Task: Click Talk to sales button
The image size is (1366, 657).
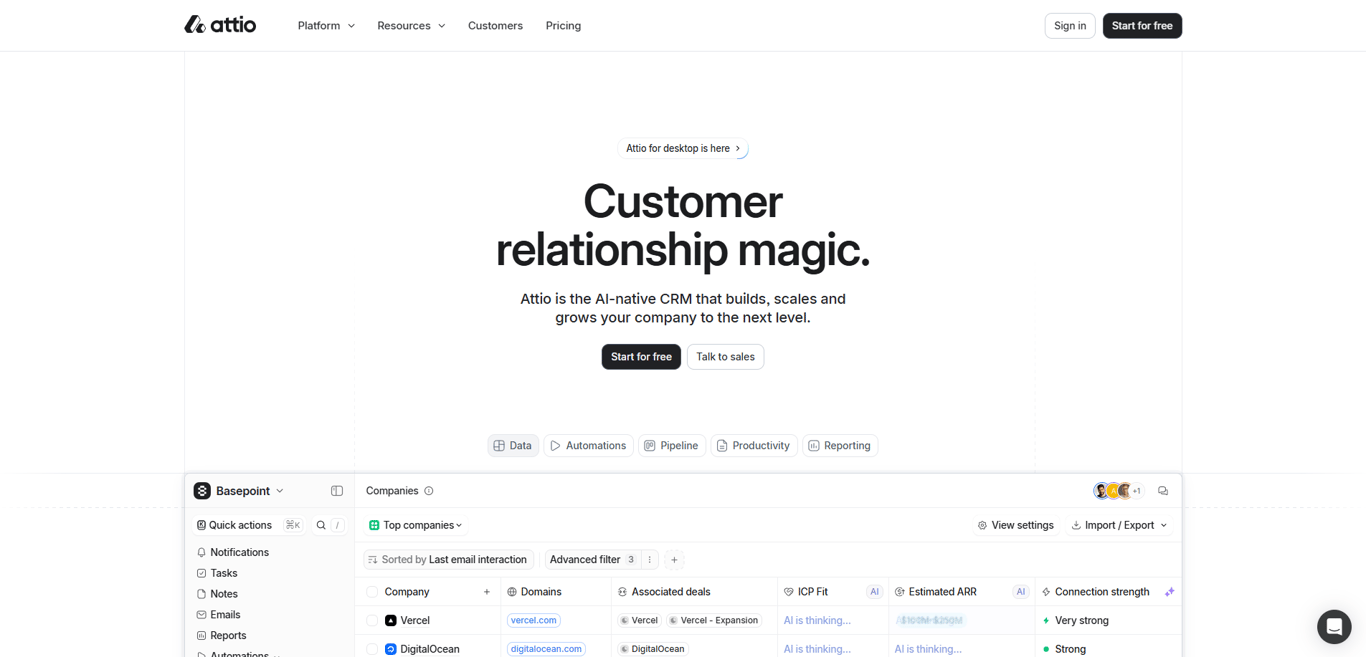Action: [x=725, y=357]
